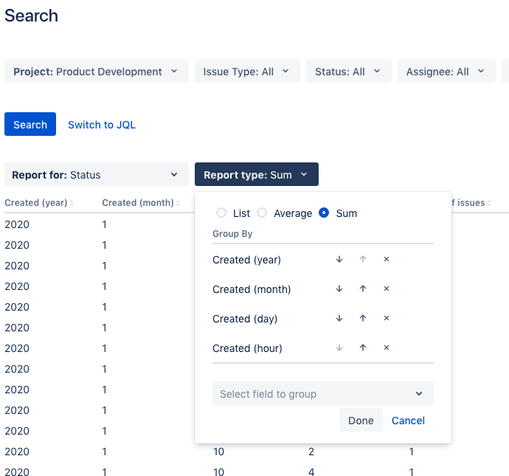Remove Created (hour) from grouping
Image resolution: width=509 pixels, height=476 pixels.
(386, 348)
